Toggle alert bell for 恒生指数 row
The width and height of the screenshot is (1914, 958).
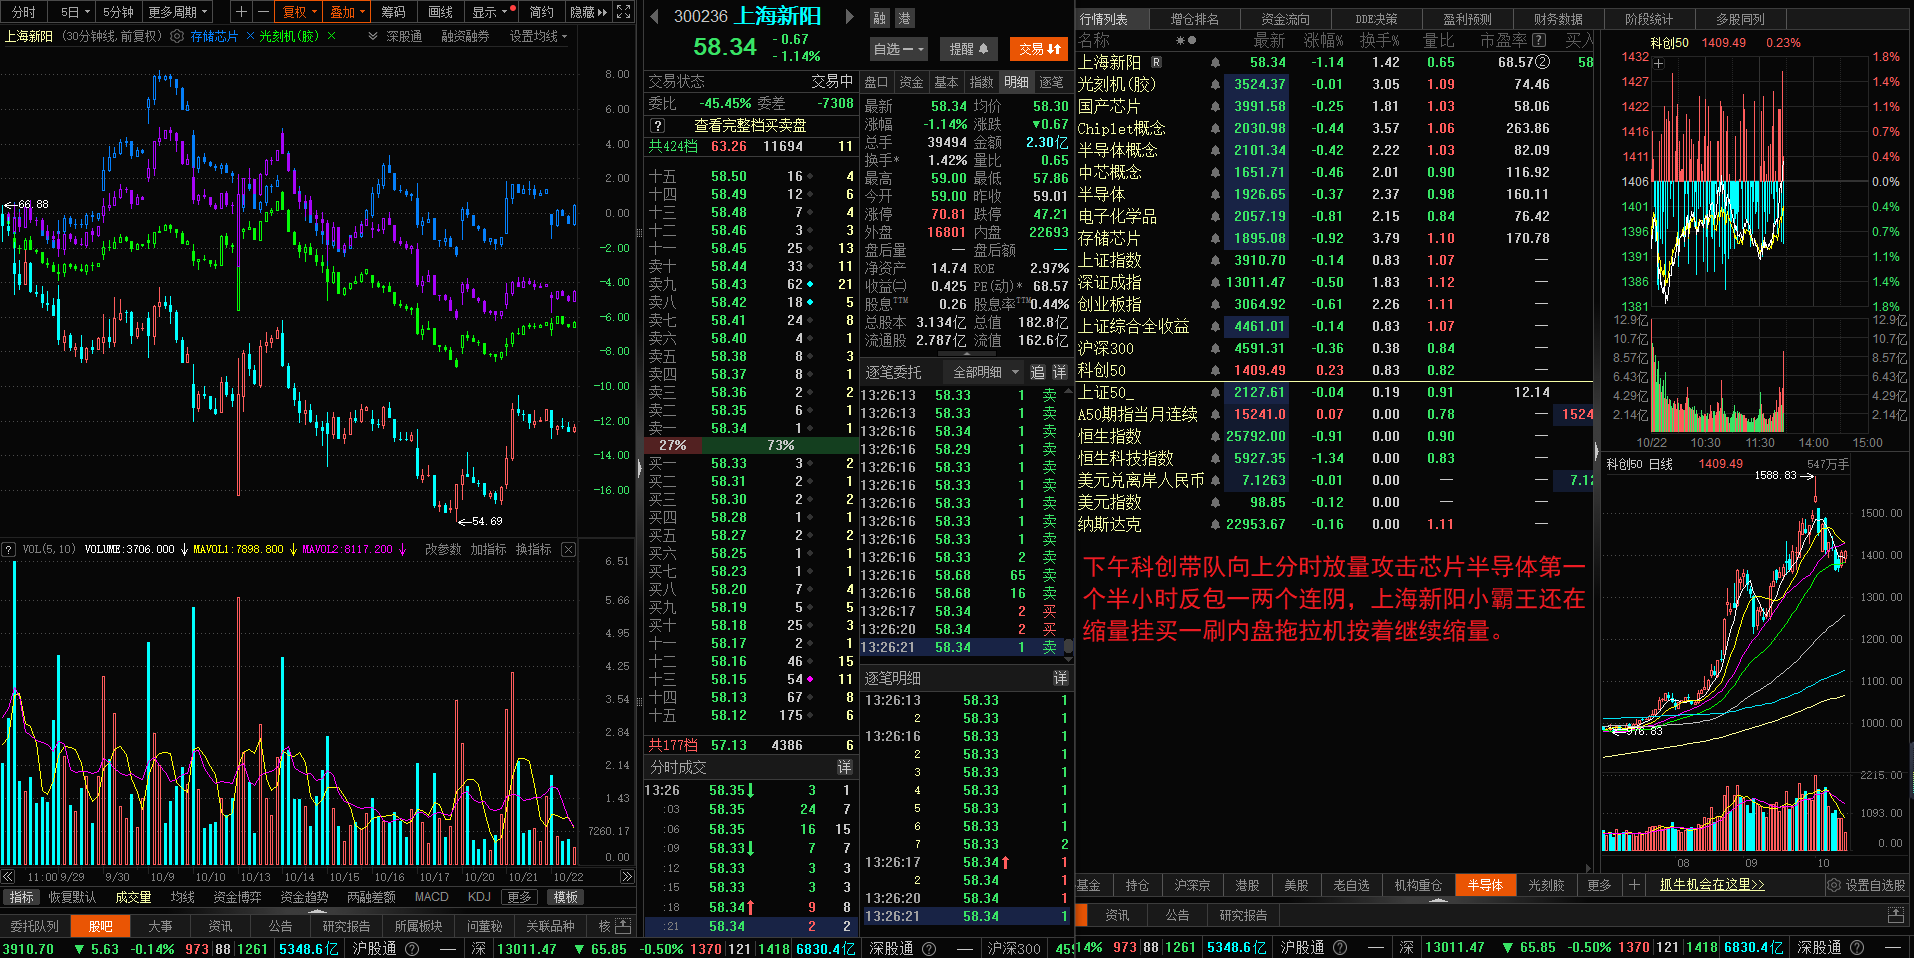(x=1215, y=436)
